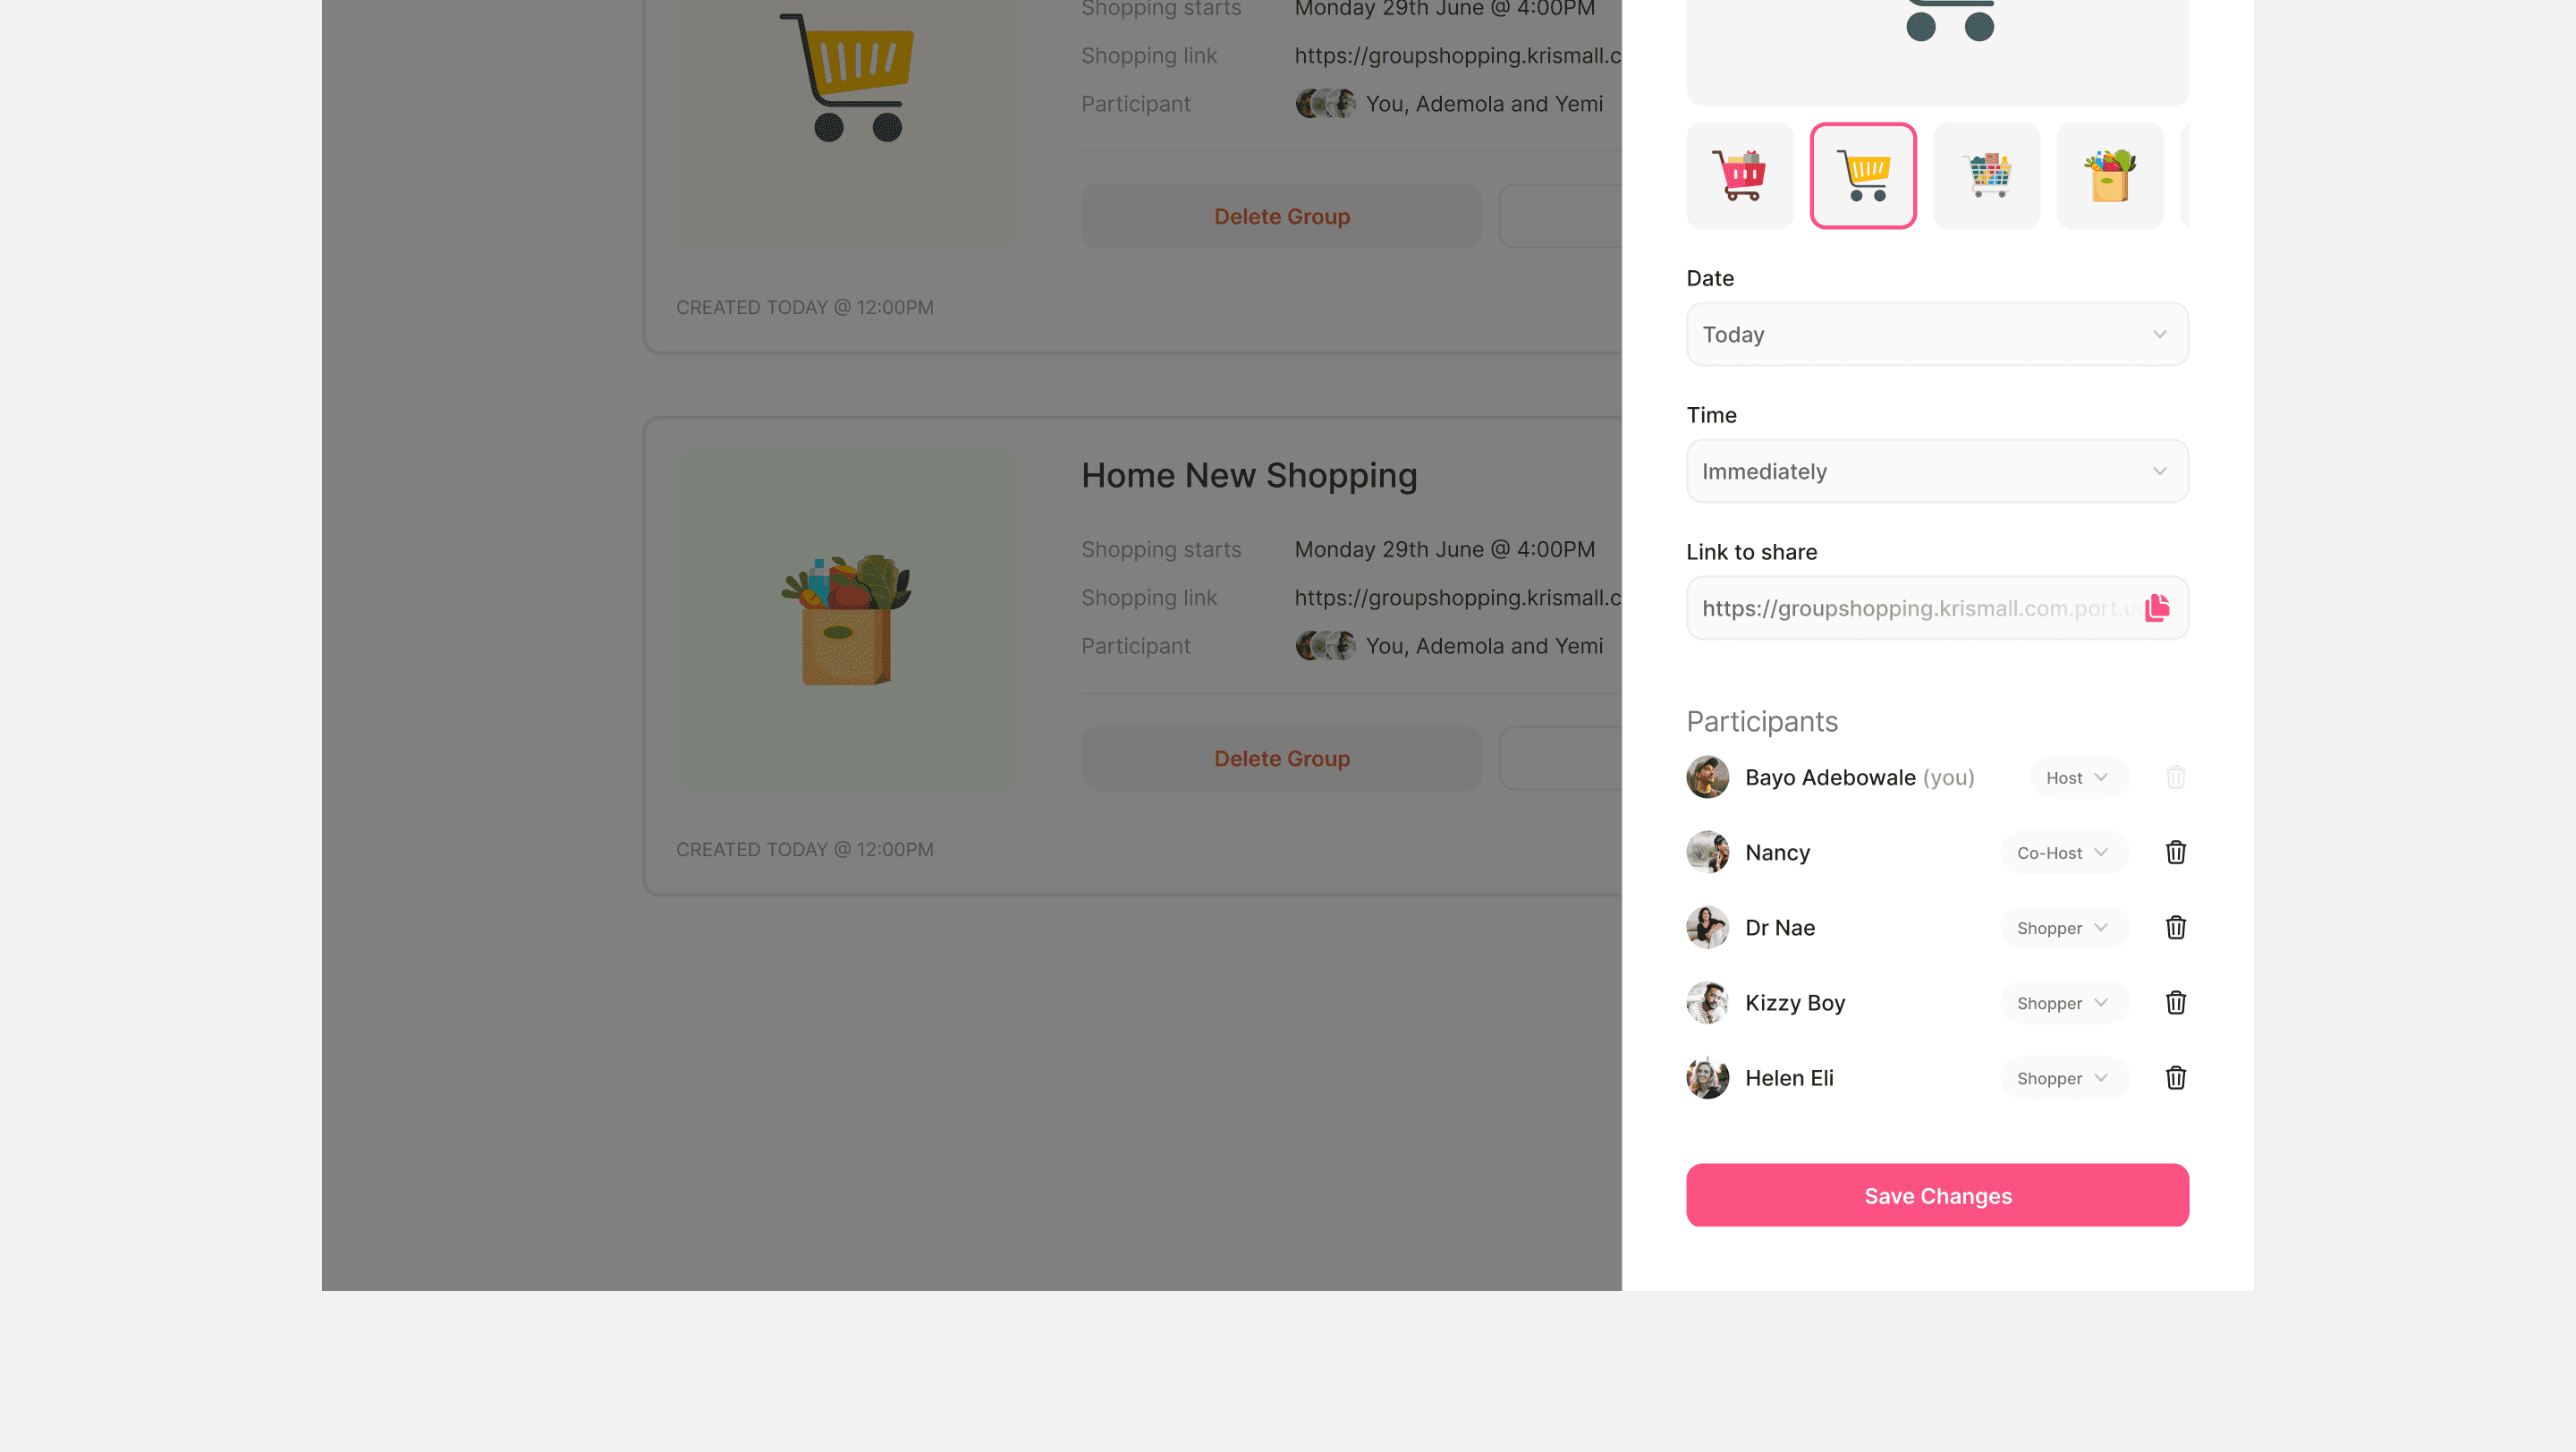
Task: Change Nancy's Co-Host role dropdown
Action: tap(2064, 852)
